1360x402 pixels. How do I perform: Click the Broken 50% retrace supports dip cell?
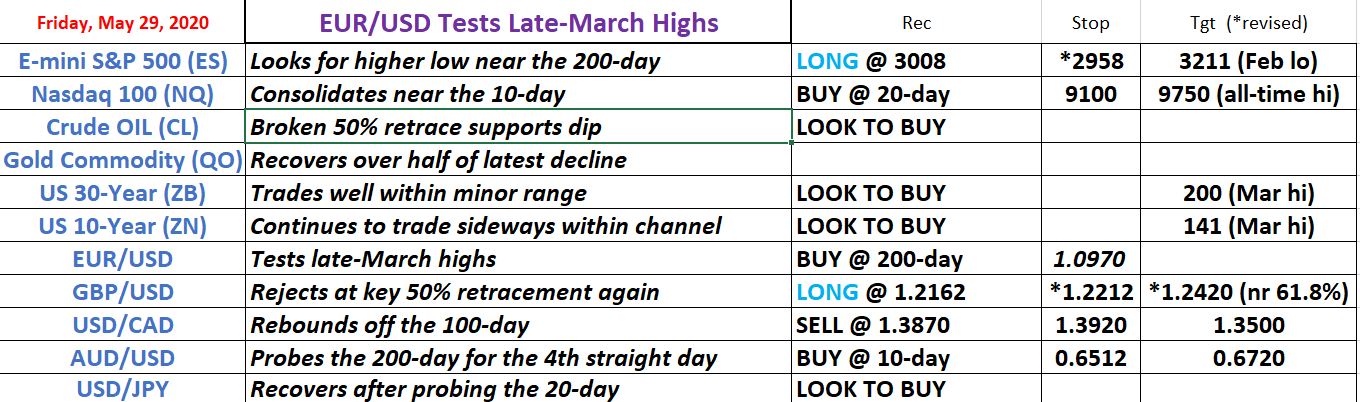click(518, 127)
